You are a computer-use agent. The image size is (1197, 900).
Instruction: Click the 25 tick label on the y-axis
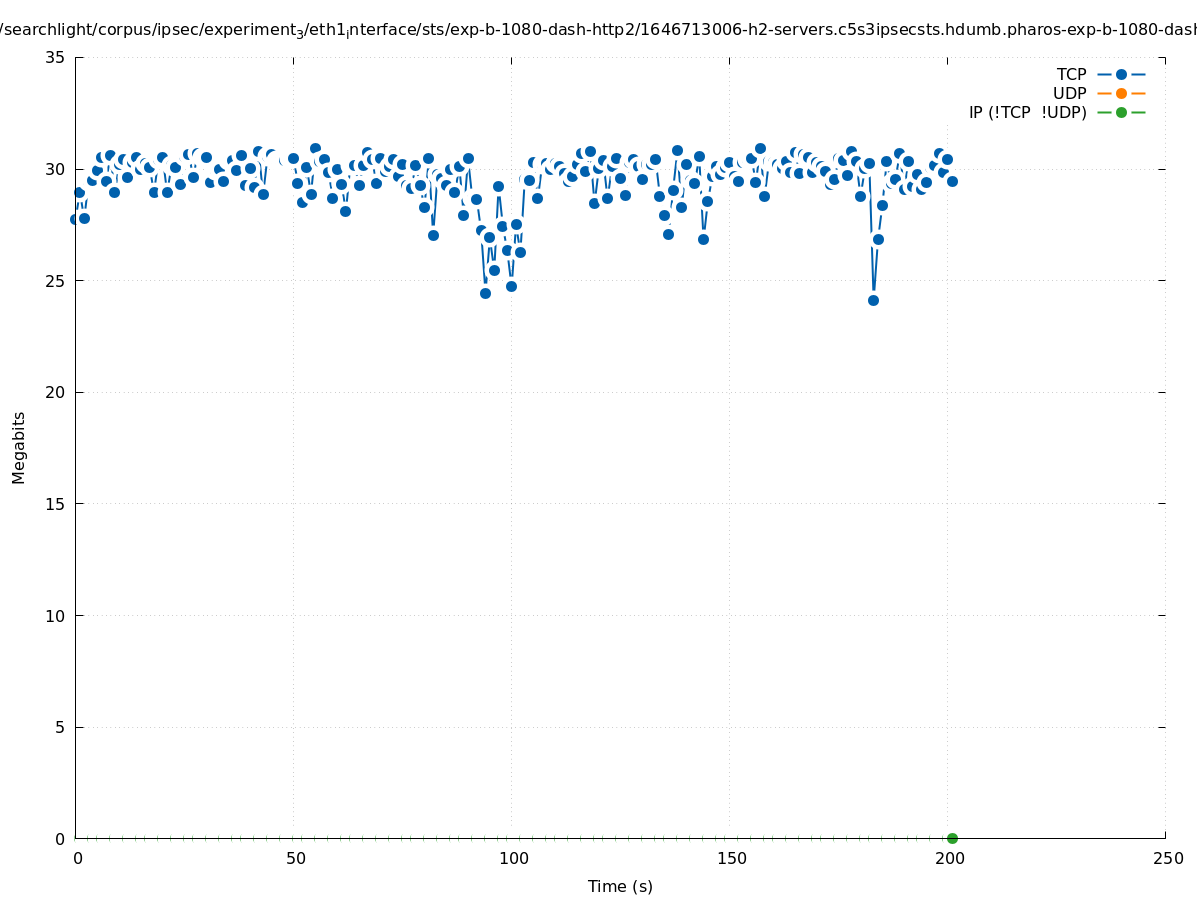55,281
